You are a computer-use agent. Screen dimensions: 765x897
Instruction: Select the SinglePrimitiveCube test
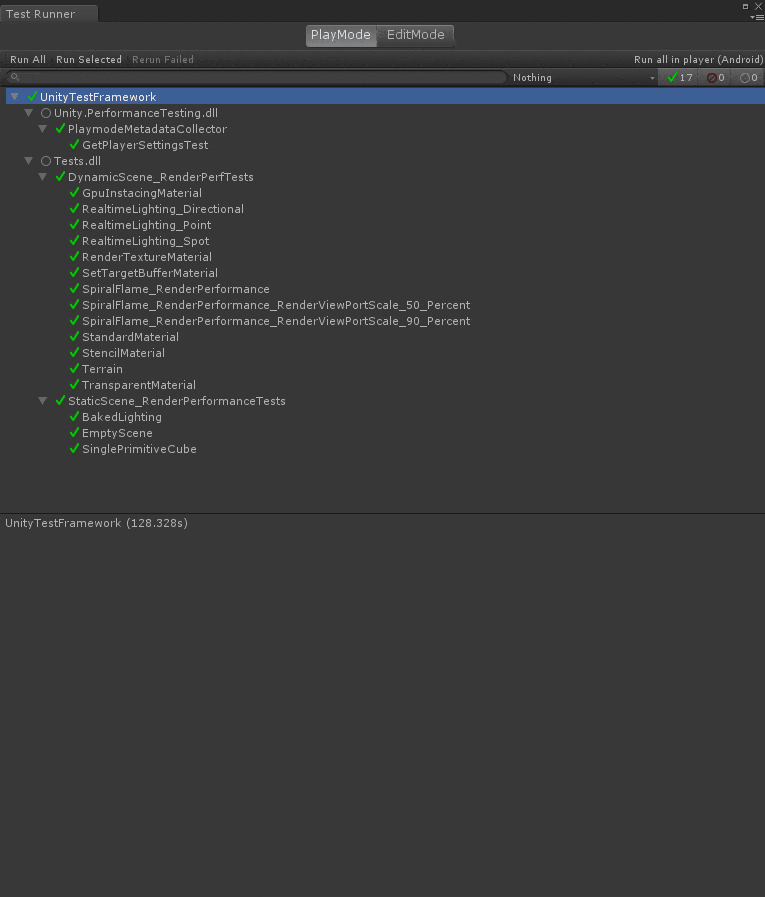point(139,450)
